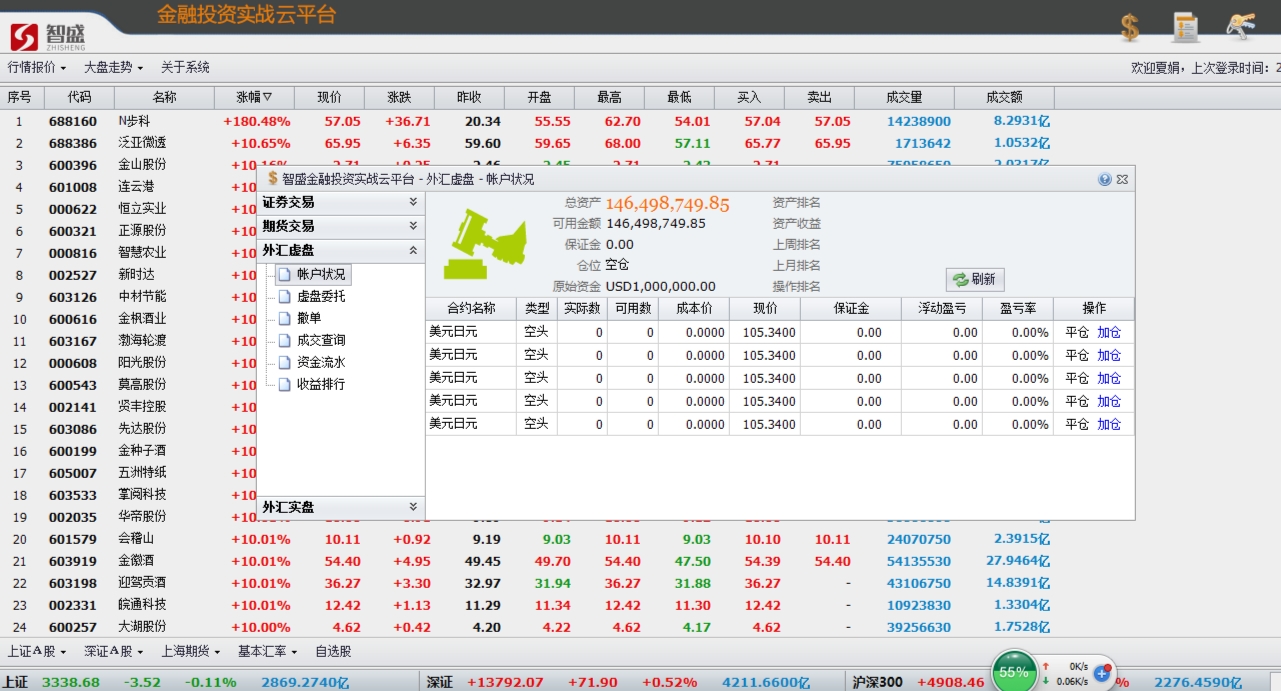
Task: Switch to the 自选股 tab
Action: [x=333, y=652]
